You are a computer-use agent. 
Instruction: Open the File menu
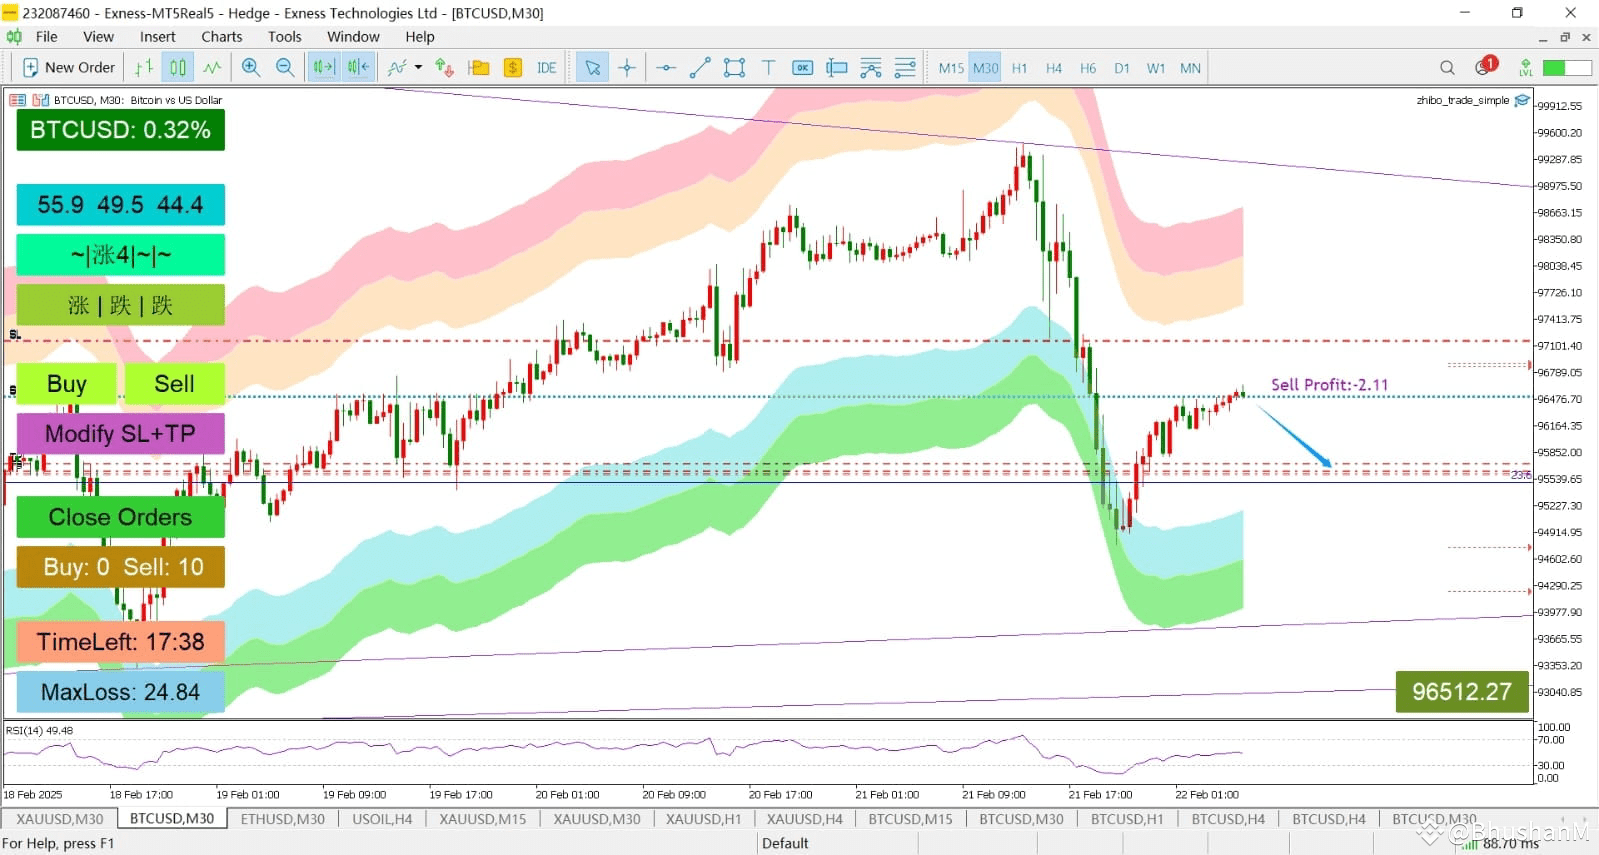(46, 37)
